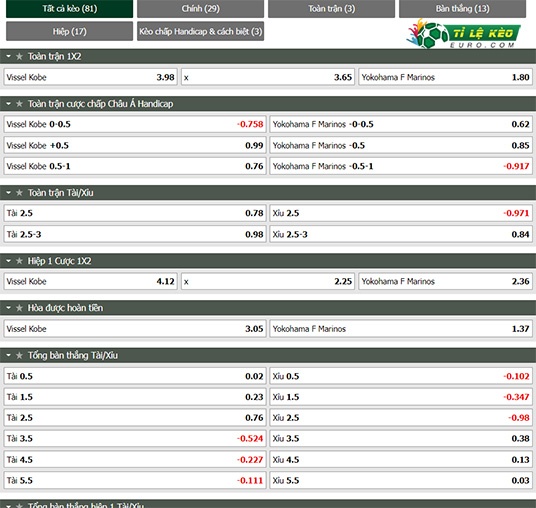Star the Toàn trận 1X2 section

tap(19, 56)
